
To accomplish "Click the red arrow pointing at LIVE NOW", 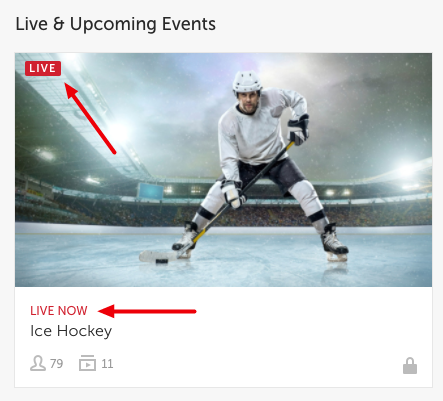I will coord(147,311).
